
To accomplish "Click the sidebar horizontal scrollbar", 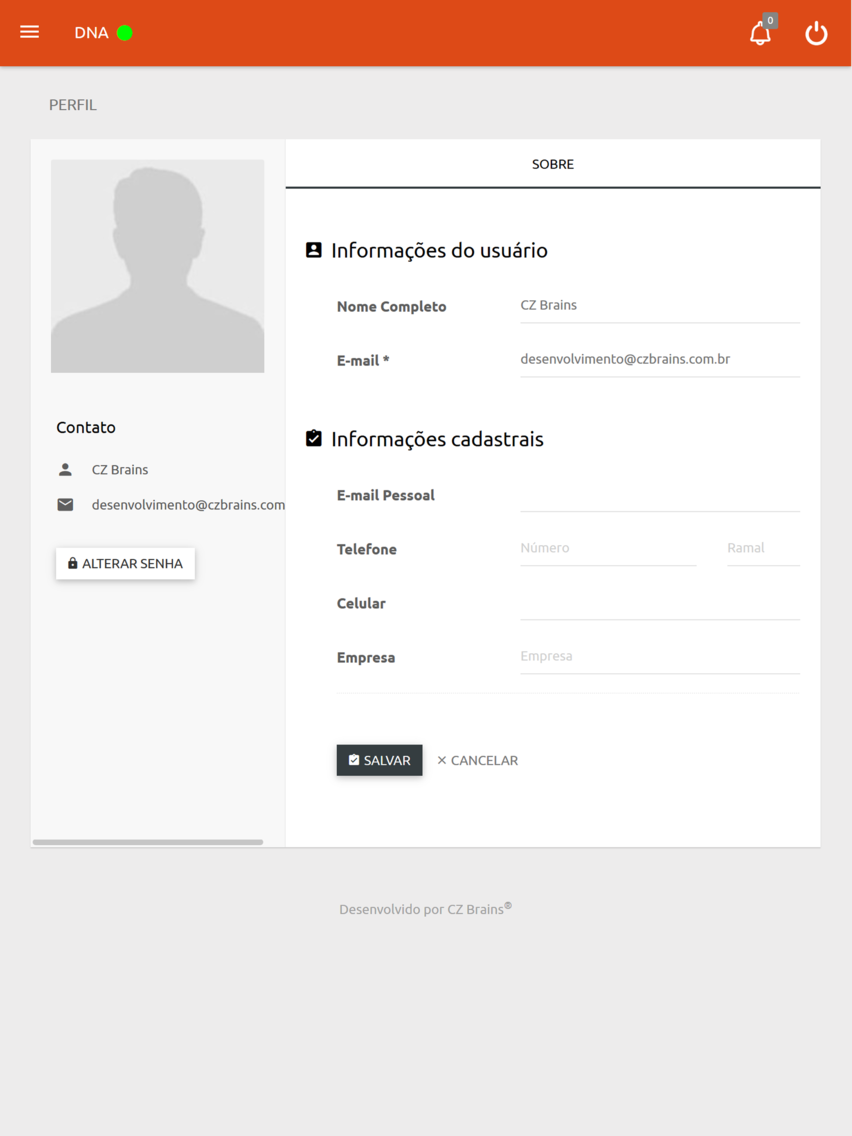I will [148, 842].
